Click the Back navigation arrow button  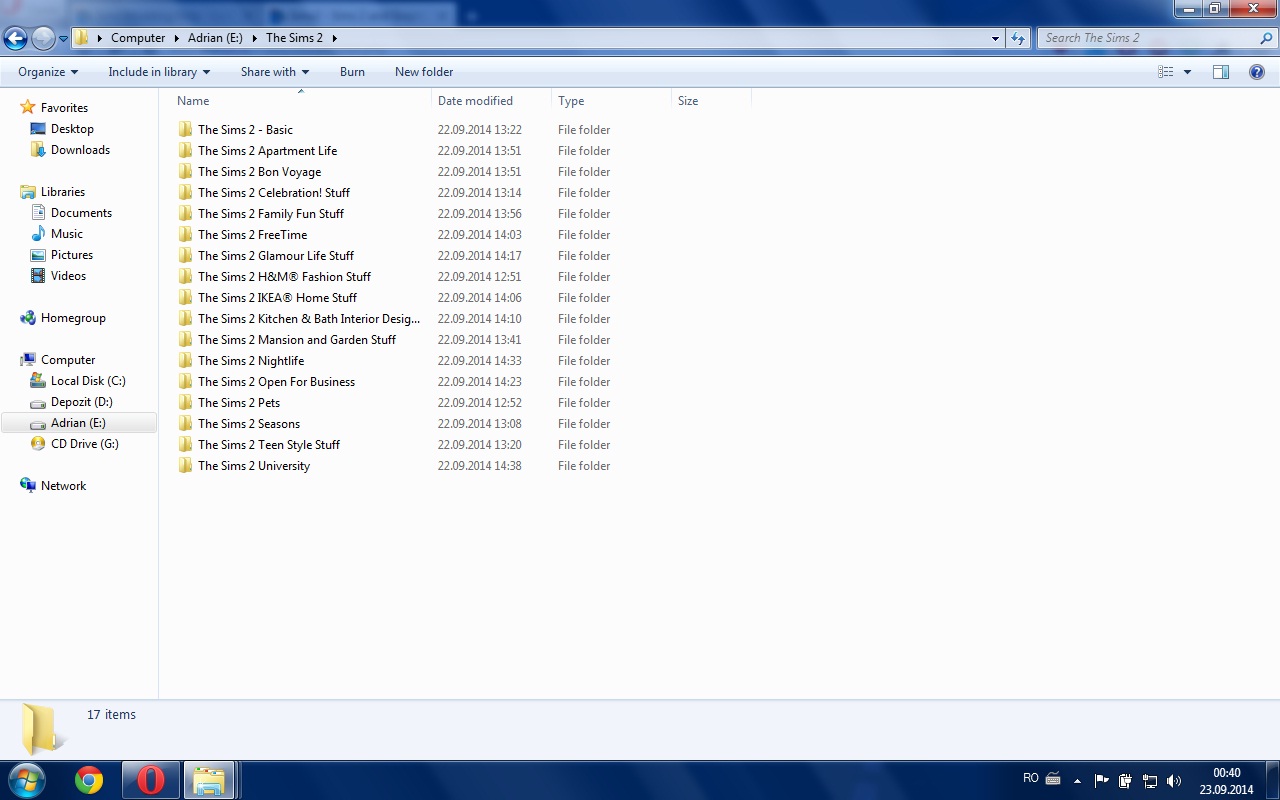click(x=15, y=38)
